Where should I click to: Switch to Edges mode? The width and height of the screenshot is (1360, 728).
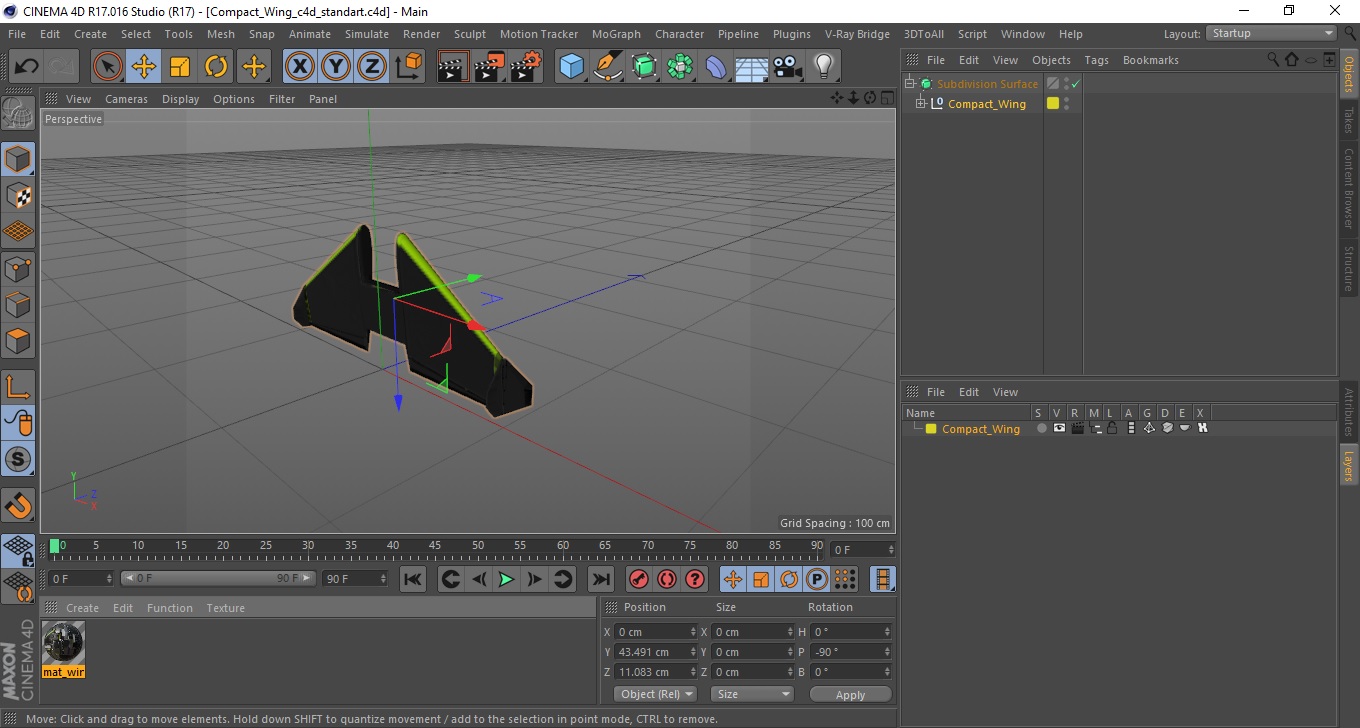[x=18, y=304]
